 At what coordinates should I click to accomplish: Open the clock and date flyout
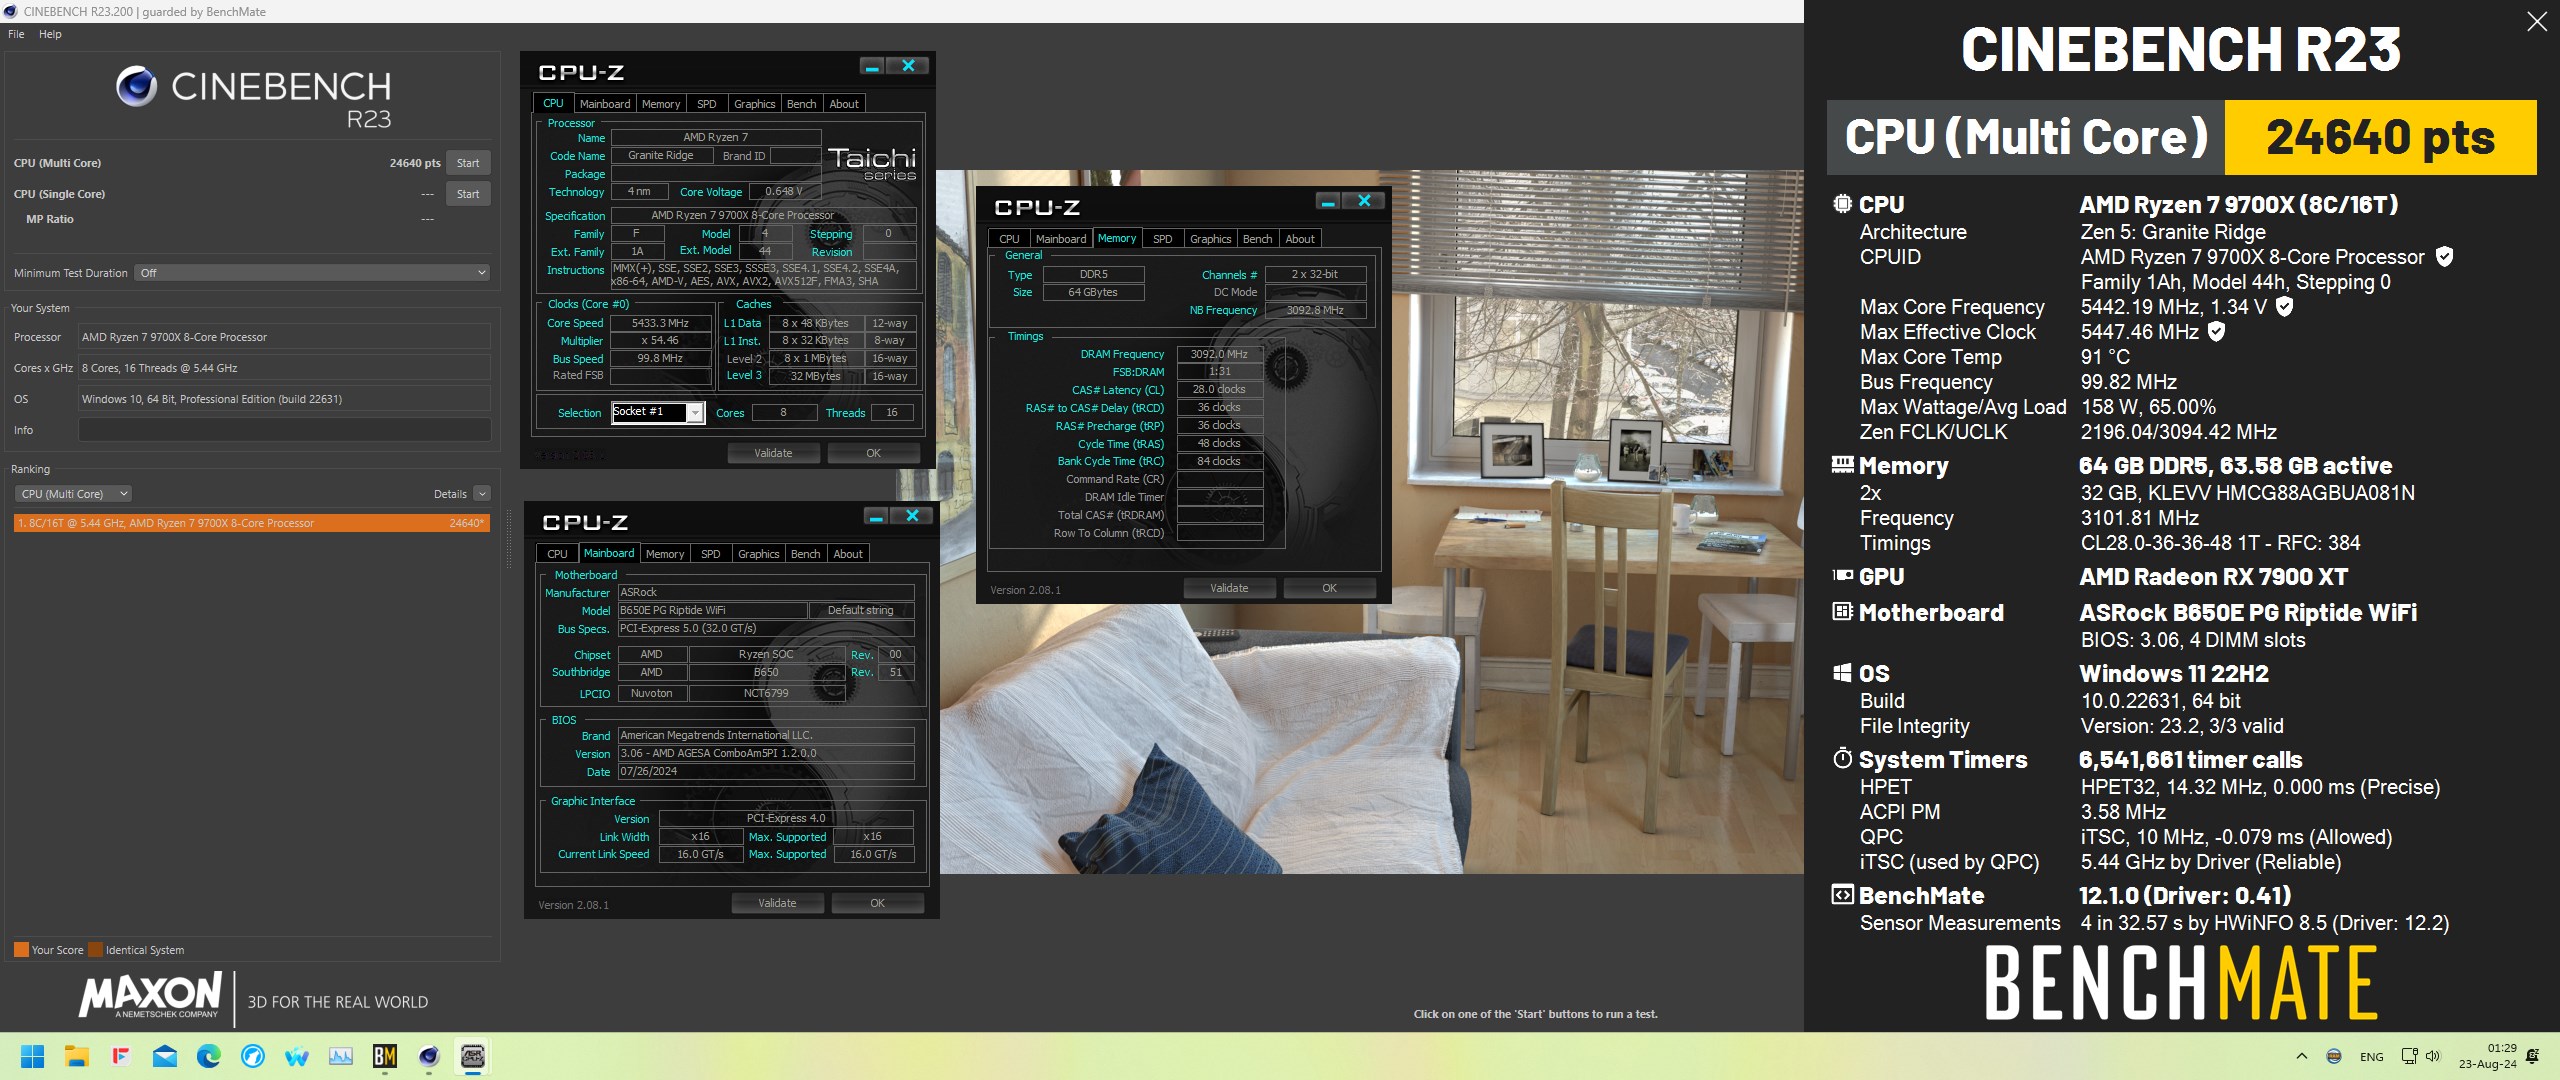tap(2488, 1056)
